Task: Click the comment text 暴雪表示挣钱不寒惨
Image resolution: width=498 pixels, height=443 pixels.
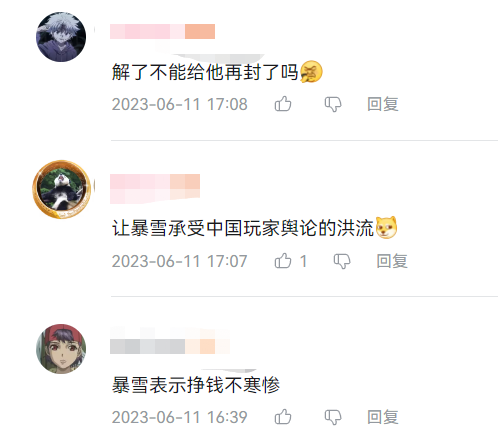Action: (196, 385)
